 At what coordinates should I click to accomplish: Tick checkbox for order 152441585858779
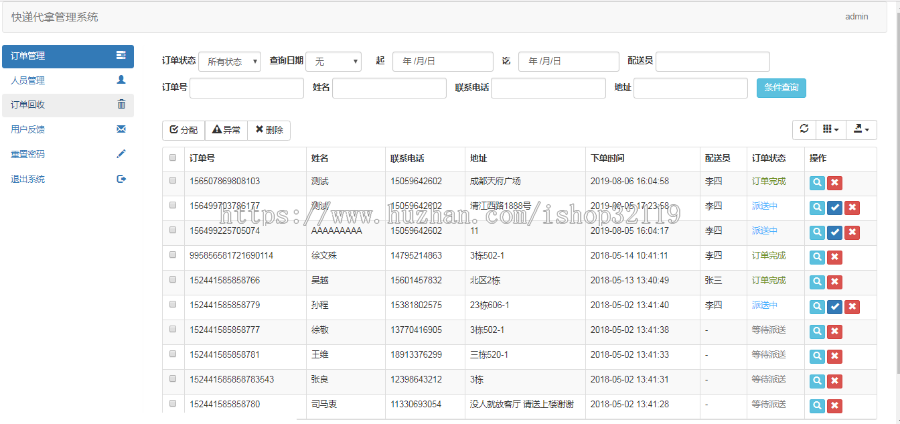coord(173,304)
